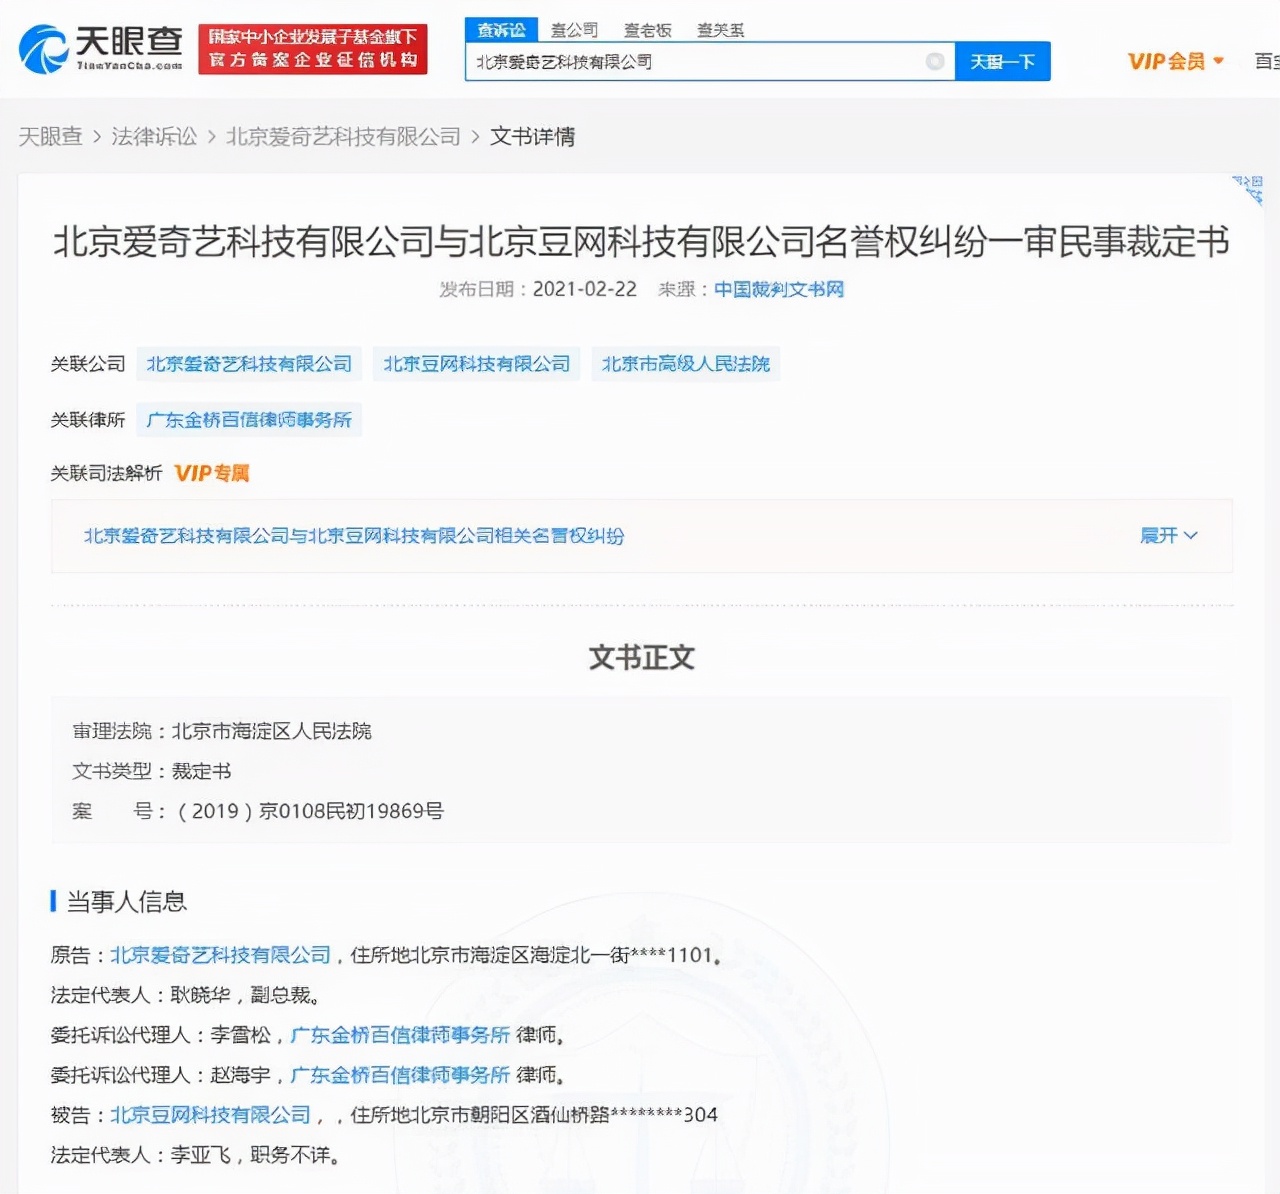Click the camera icon inside the search box

[x=935, y=61]
